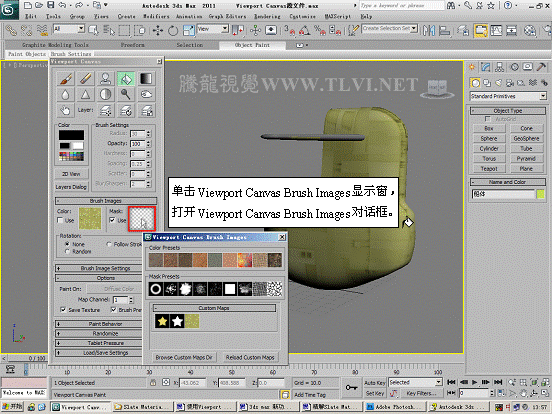Open the Hierarchy panel tab
Screen dimensions: 552x414
(x=499, y=67)
